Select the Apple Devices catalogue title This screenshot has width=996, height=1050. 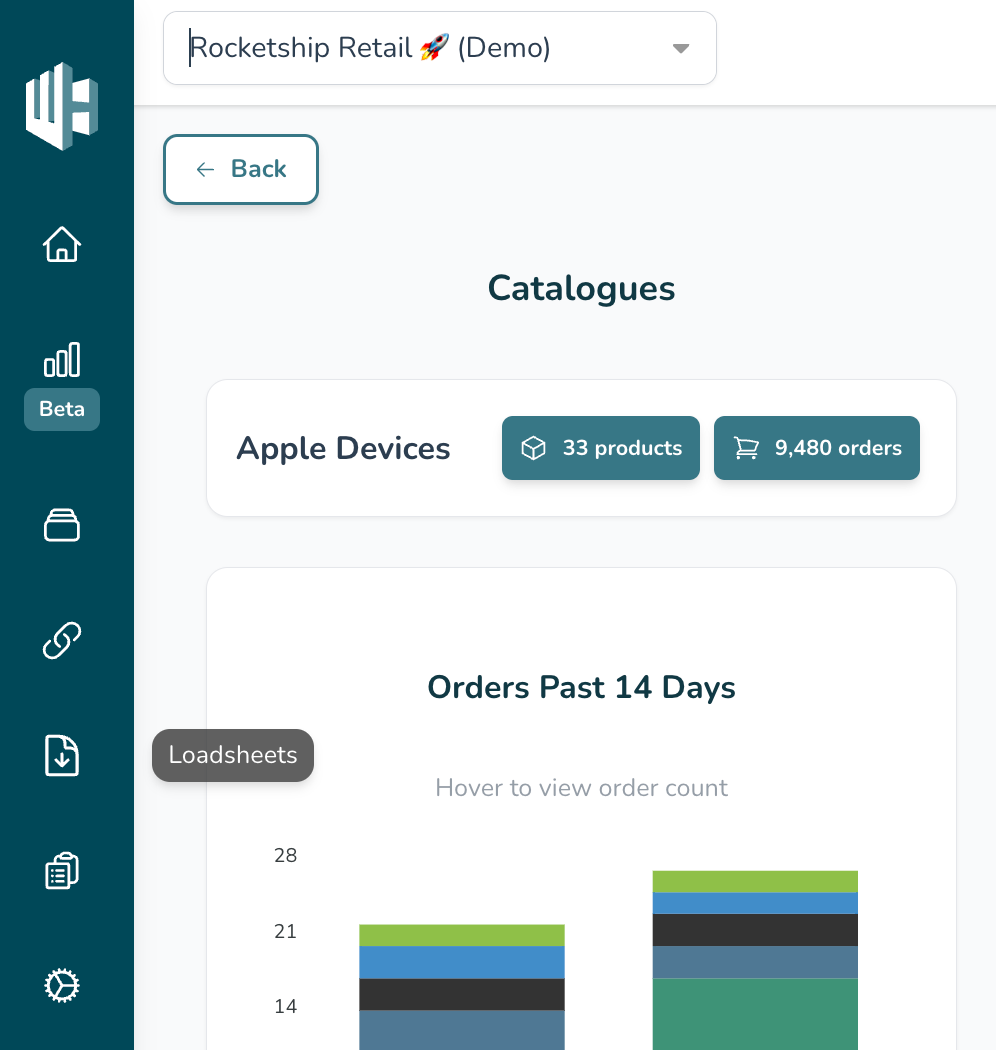[x=343, y=449]
